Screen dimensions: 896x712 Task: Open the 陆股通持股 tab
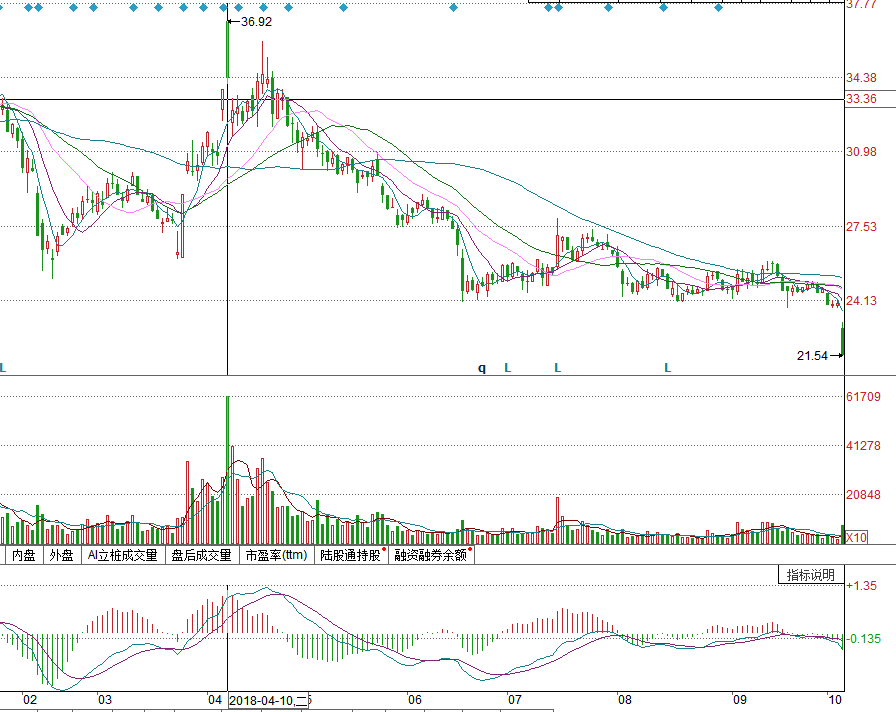351,555
